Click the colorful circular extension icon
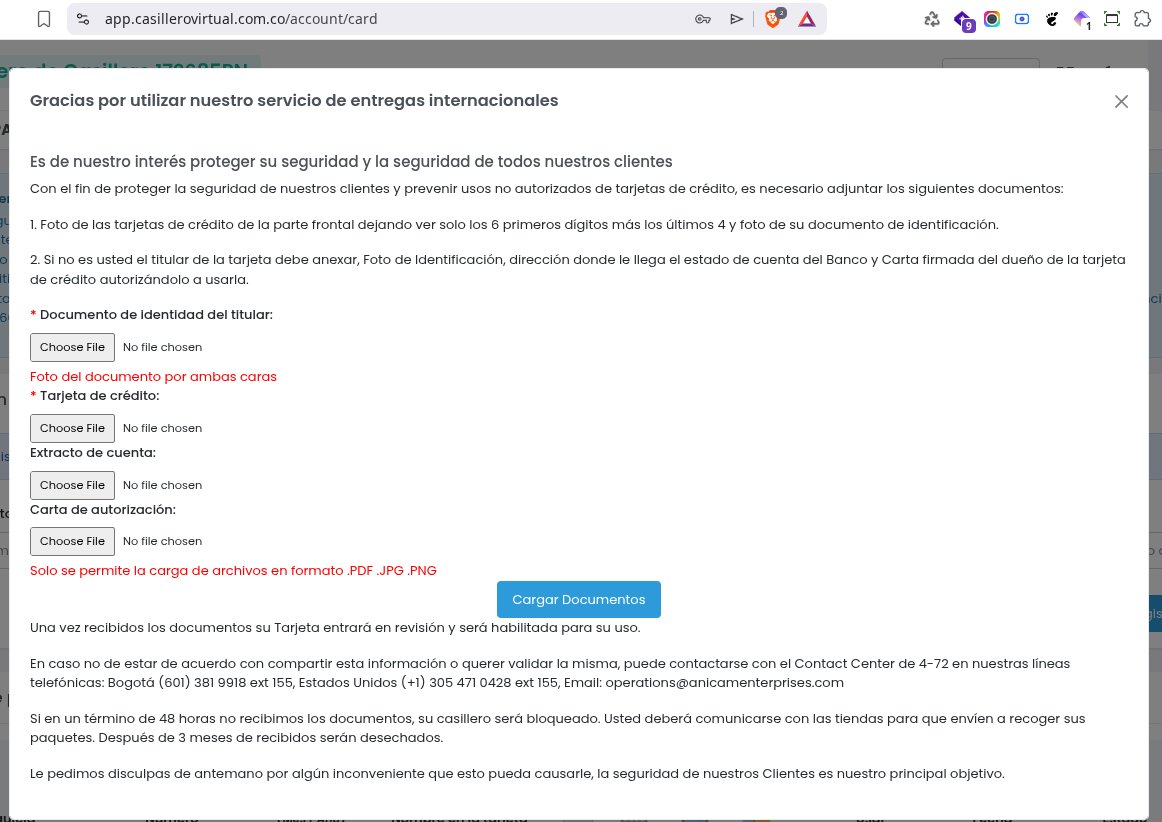The width and height of the screenshot is (1162, 822). click(x=992, y=19)
